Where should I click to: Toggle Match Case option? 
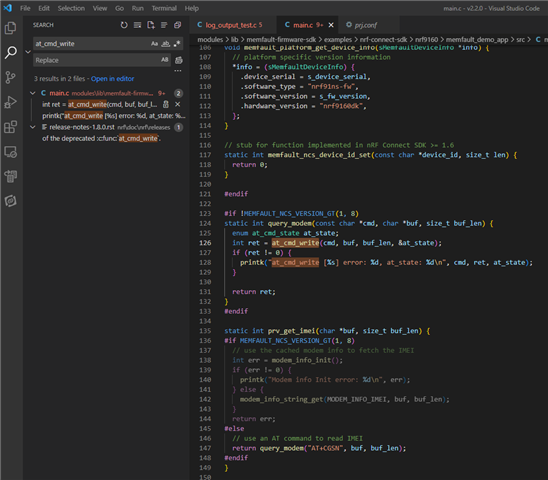click(x=154, y=44)
